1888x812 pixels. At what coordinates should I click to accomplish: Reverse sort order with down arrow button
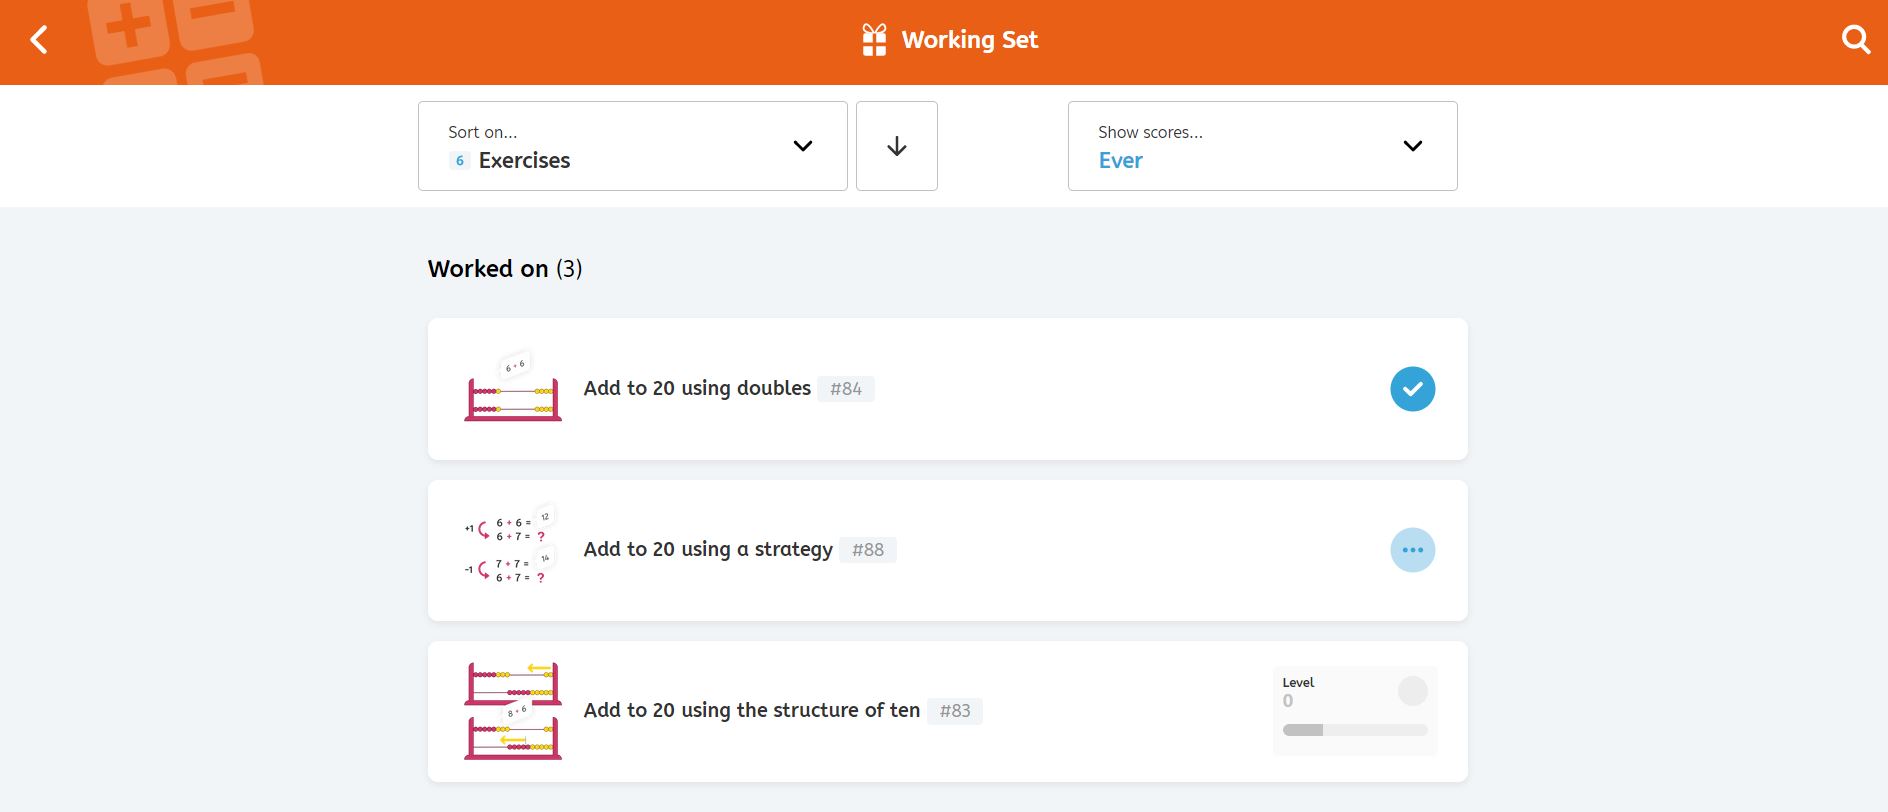tap(896, 146)
